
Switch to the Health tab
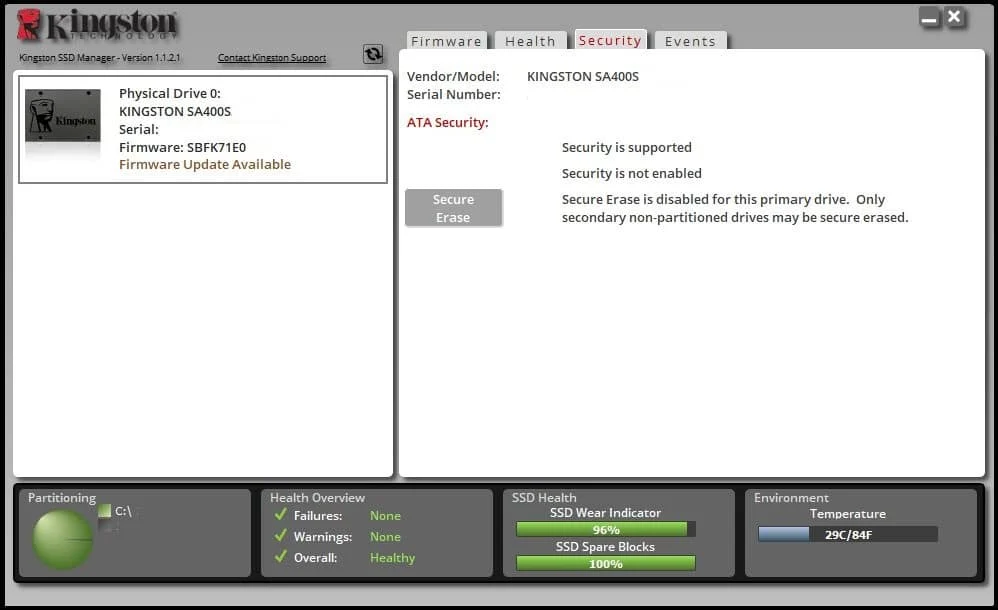[530, 41]
